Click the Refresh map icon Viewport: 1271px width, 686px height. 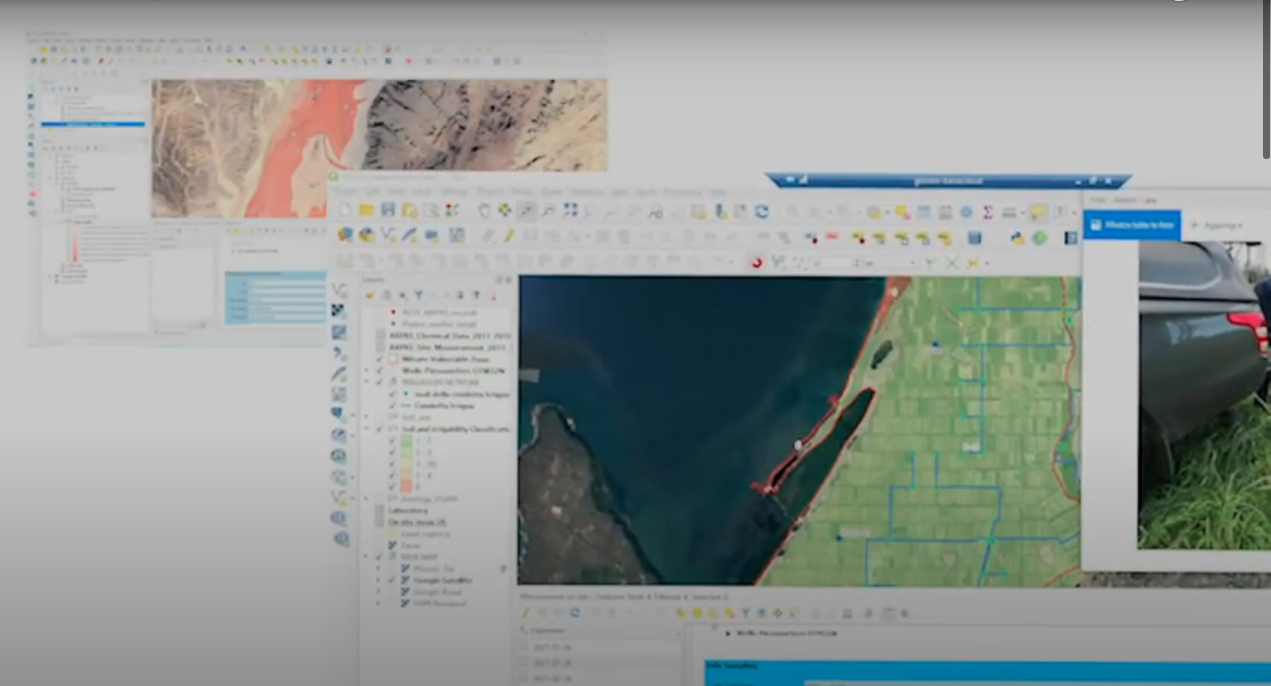[x=762, y=211]
